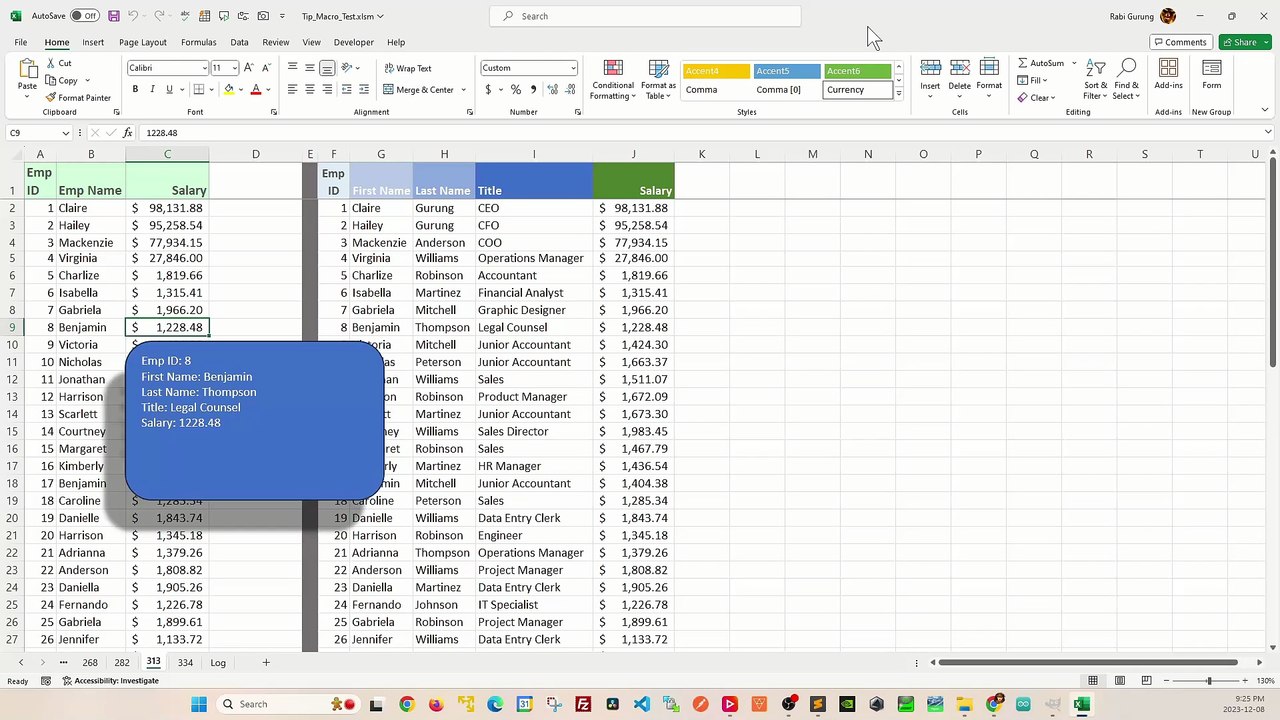Toggle Underline formatting
Screen dimensions: 1280x720
point(169,89)
